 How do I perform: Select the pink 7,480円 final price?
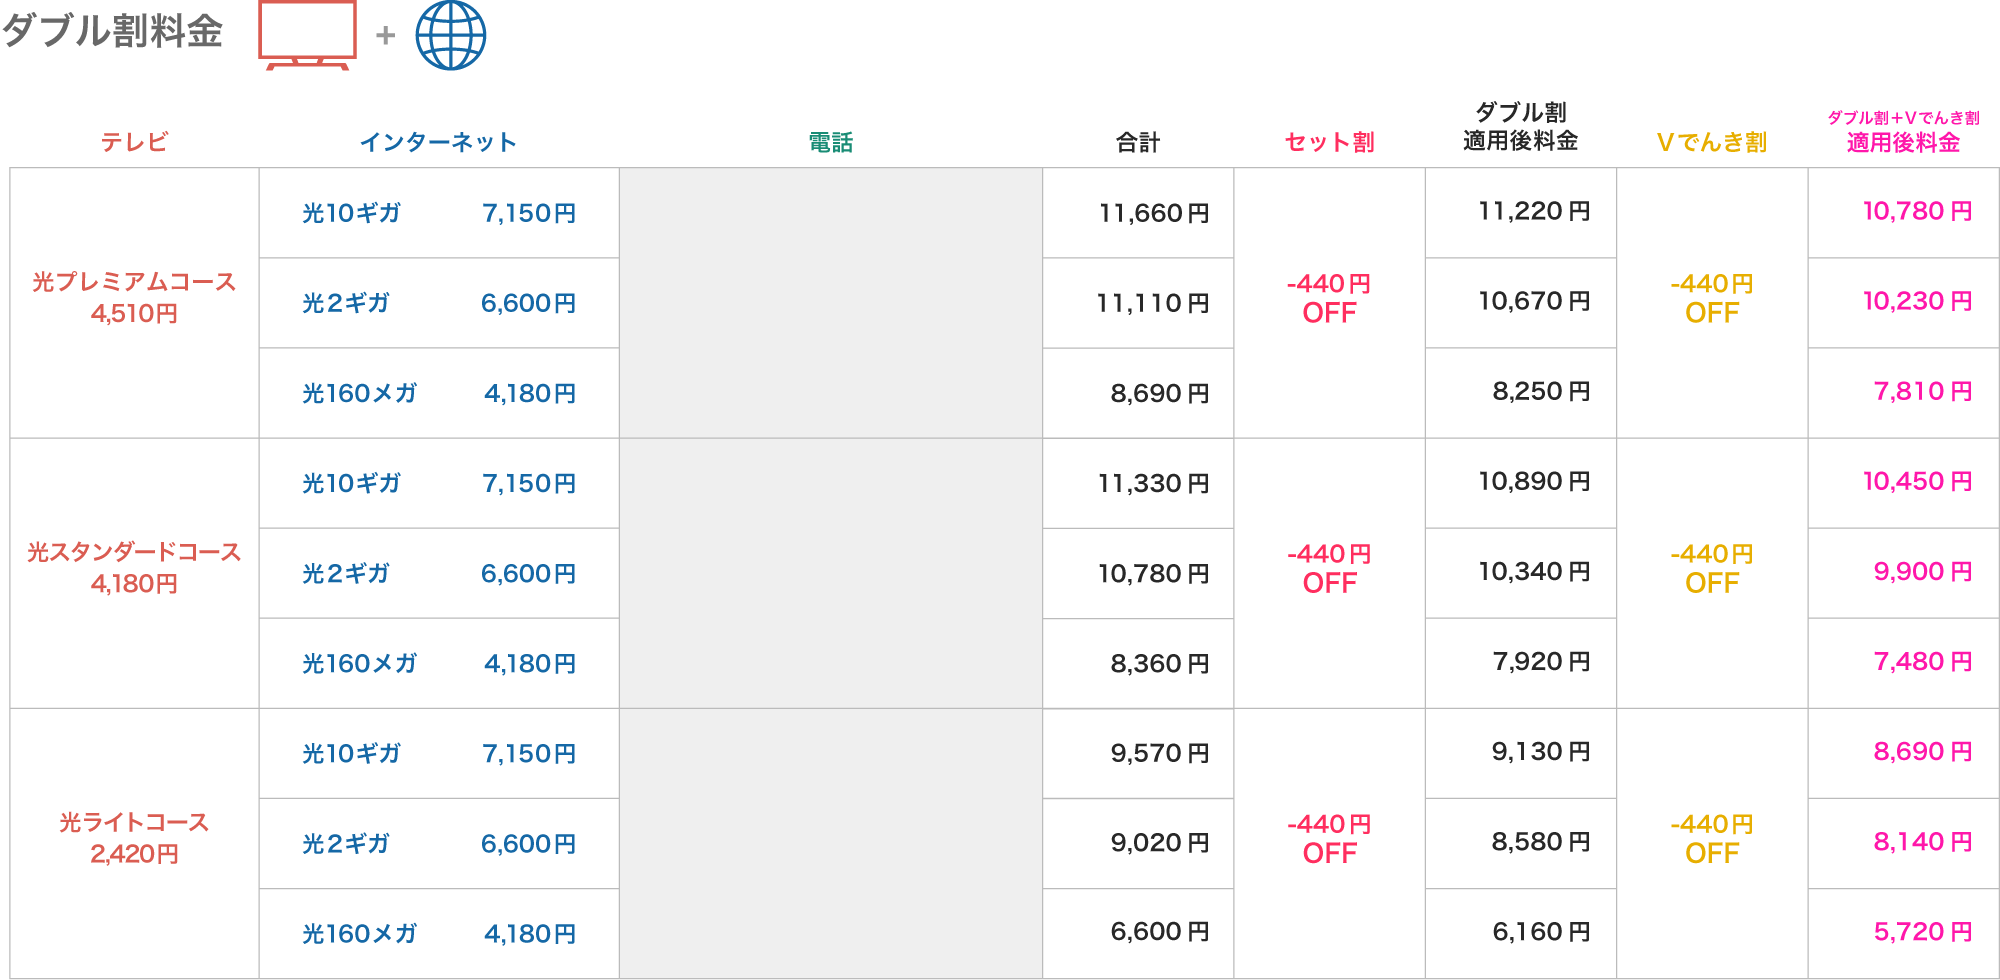point(1922,662)
